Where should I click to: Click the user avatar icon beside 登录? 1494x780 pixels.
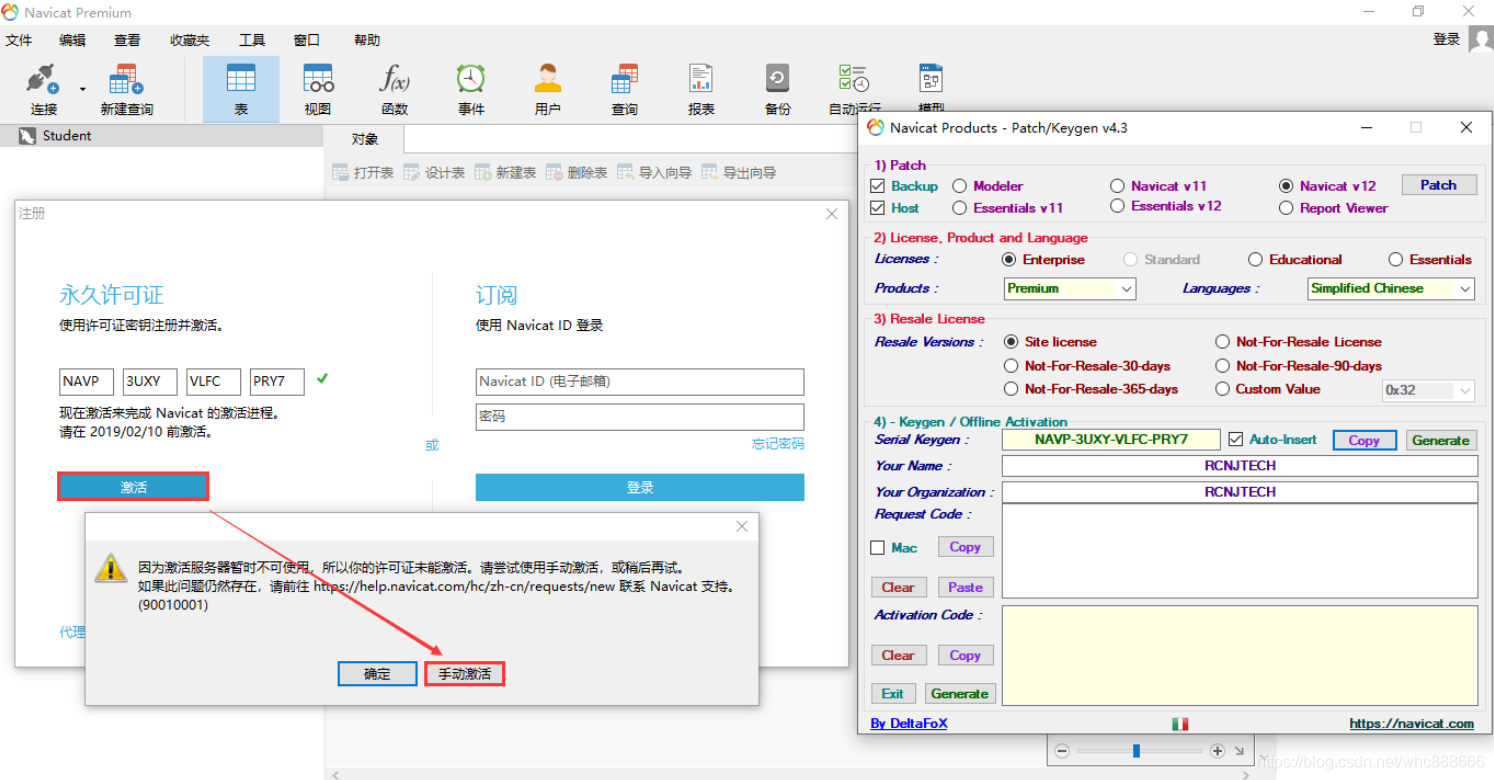tap(1481, 39)
